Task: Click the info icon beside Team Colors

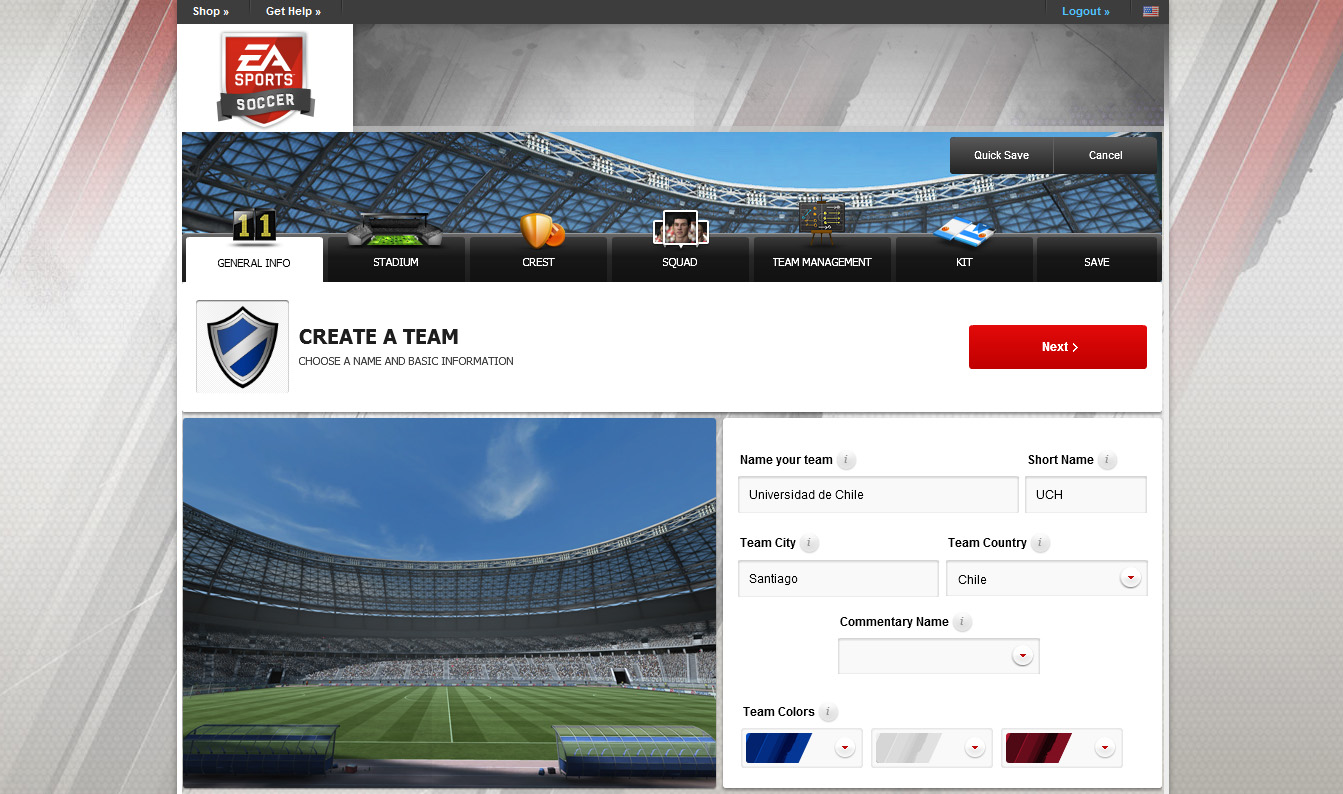Action: pyautogui.click(x=828, y=713)
